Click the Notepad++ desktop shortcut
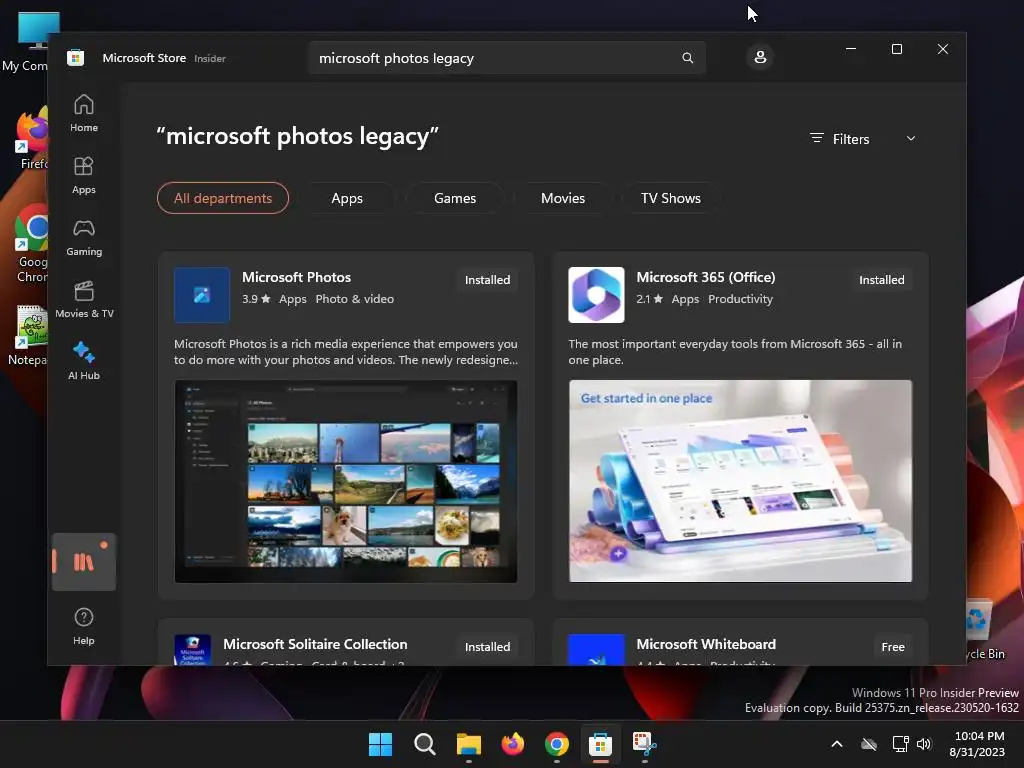 coord(29,336)
